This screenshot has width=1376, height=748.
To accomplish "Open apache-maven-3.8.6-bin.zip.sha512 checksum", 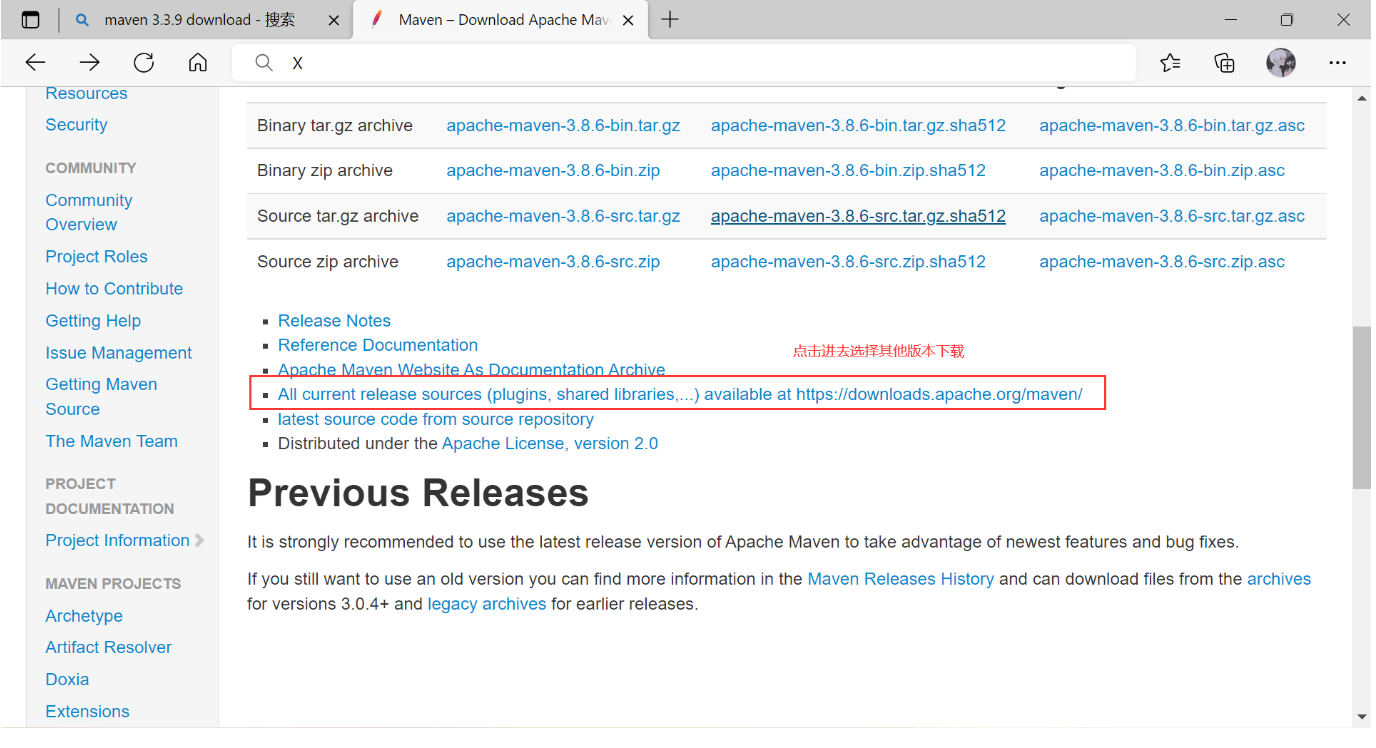I will [848, 170].
